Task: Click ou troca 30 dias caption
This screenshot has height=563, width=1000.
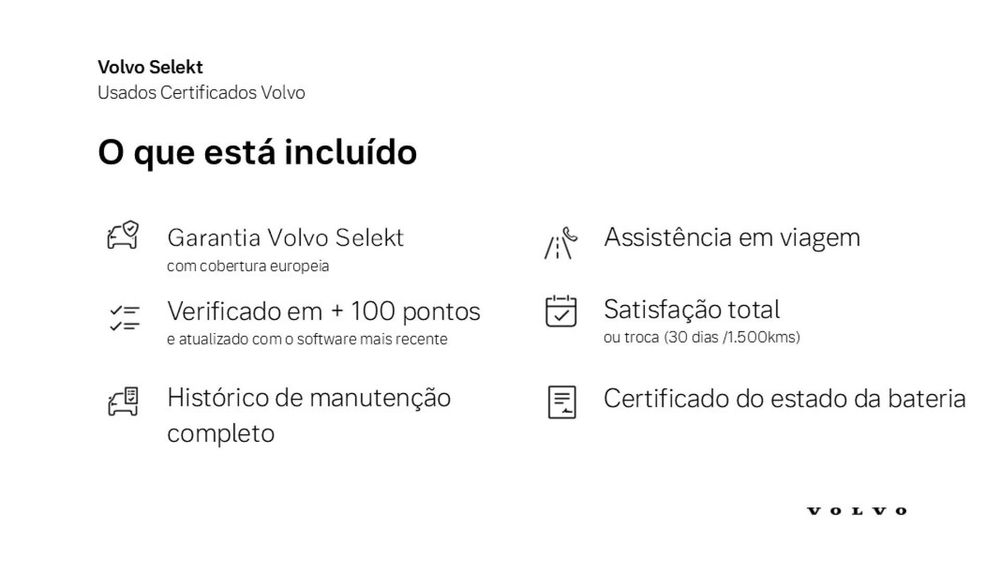Action: 702,337
